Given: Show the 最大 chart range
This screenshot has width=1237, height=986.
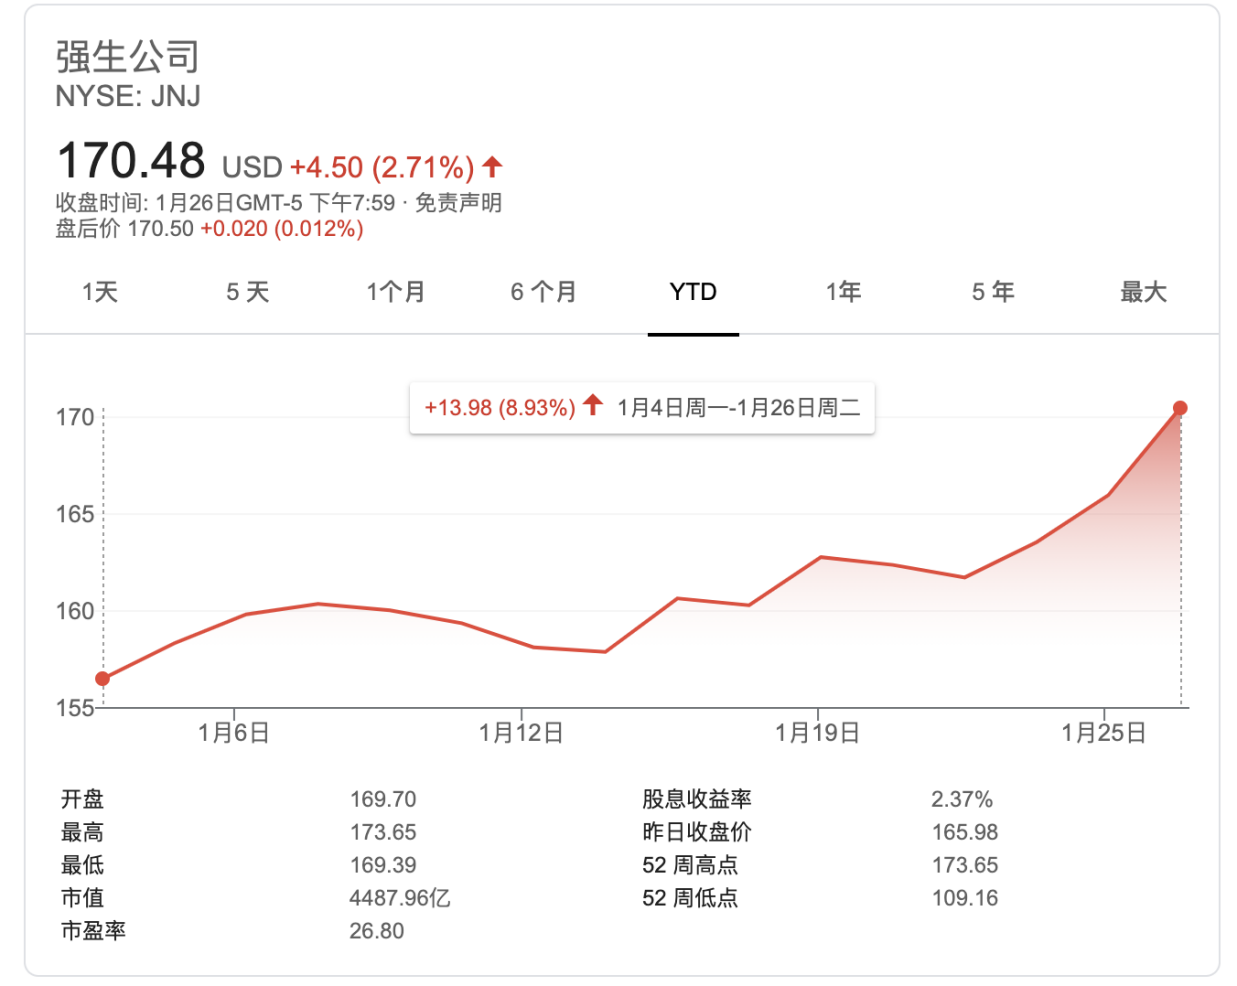Looking at the screenshot, I should (1143, 292).
